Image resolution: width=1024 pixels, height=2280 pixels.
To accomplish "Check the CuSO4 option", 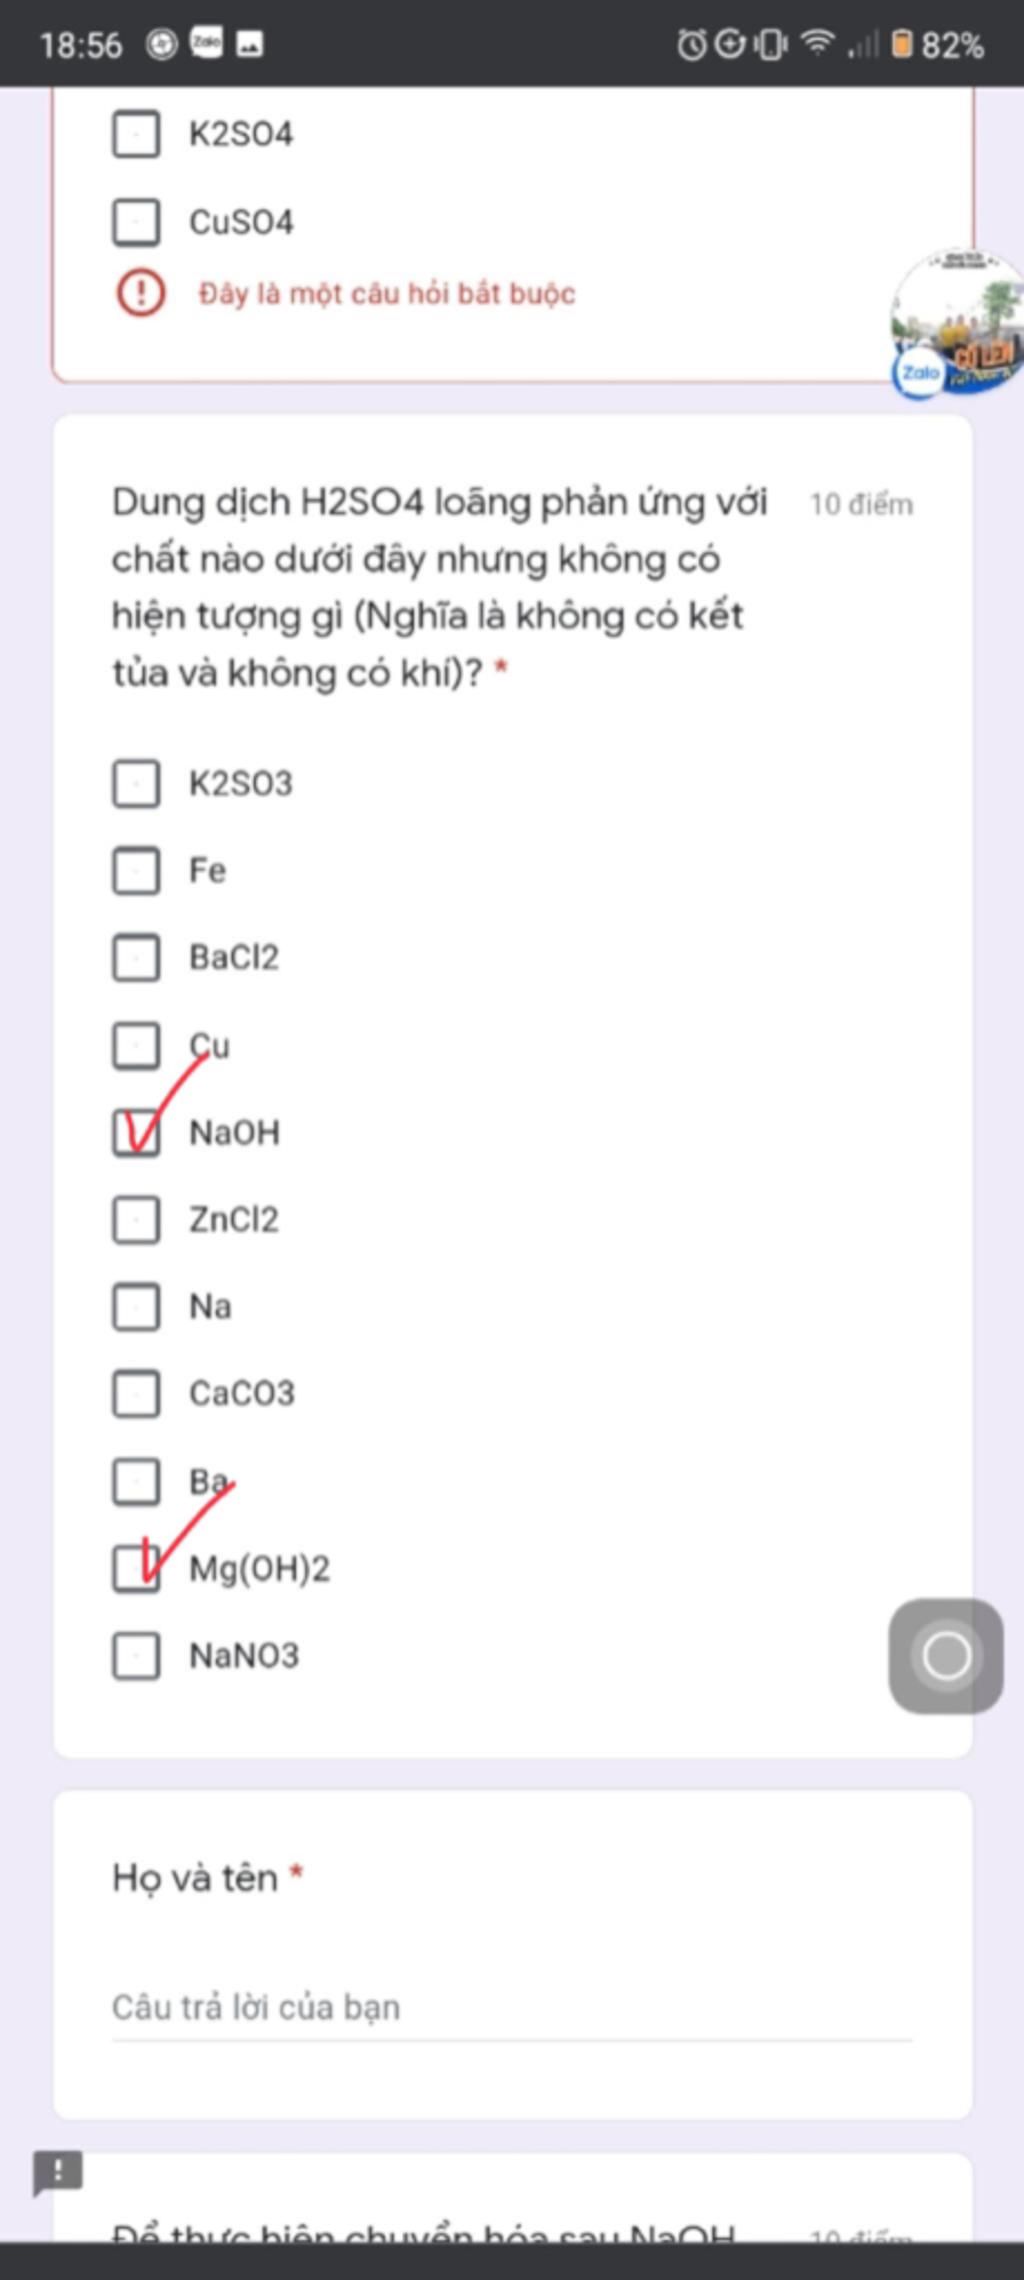I will 136,222.
